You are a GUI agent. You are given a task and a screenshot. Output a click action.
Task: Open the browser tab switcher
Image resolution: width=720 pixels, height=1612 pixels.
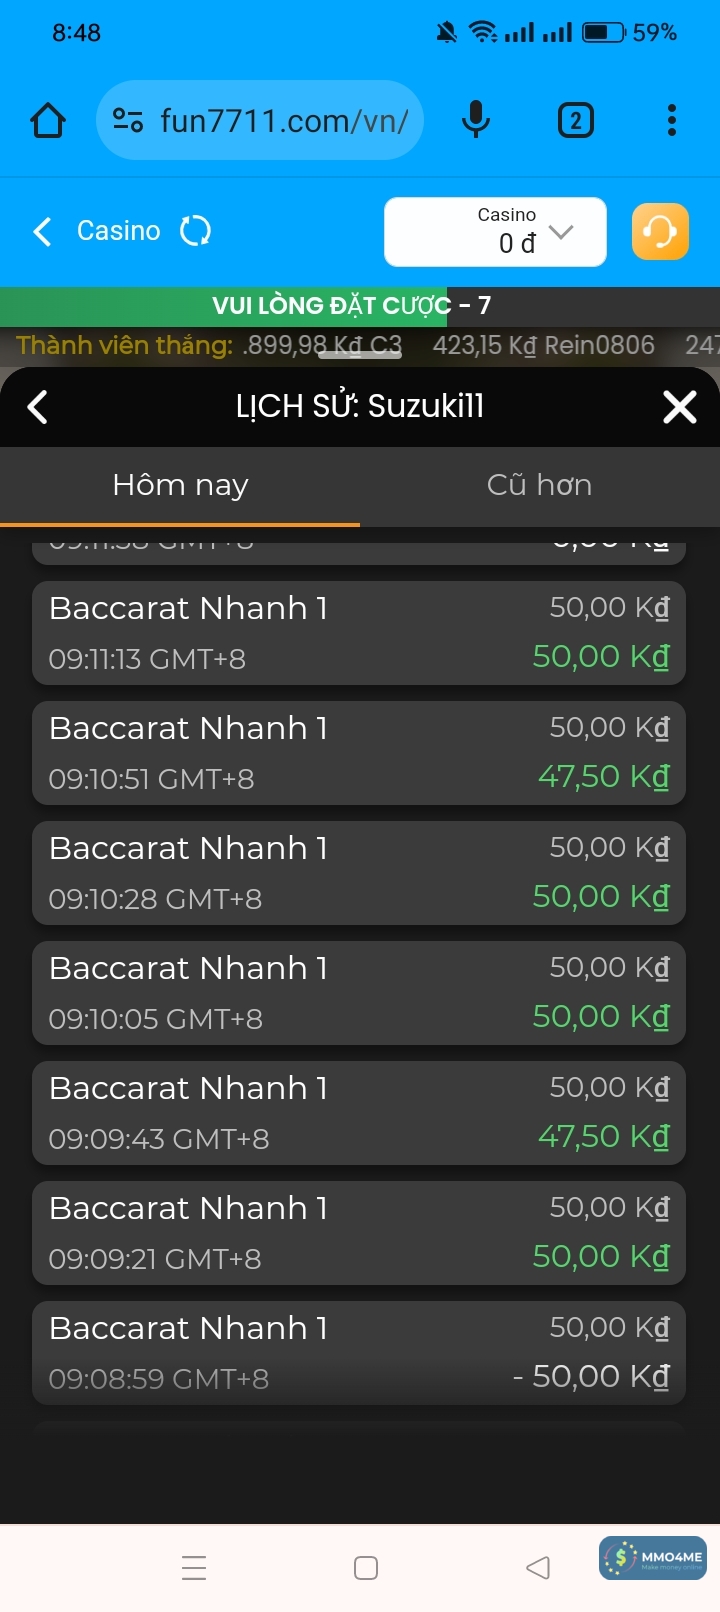(x=575, y=121)
